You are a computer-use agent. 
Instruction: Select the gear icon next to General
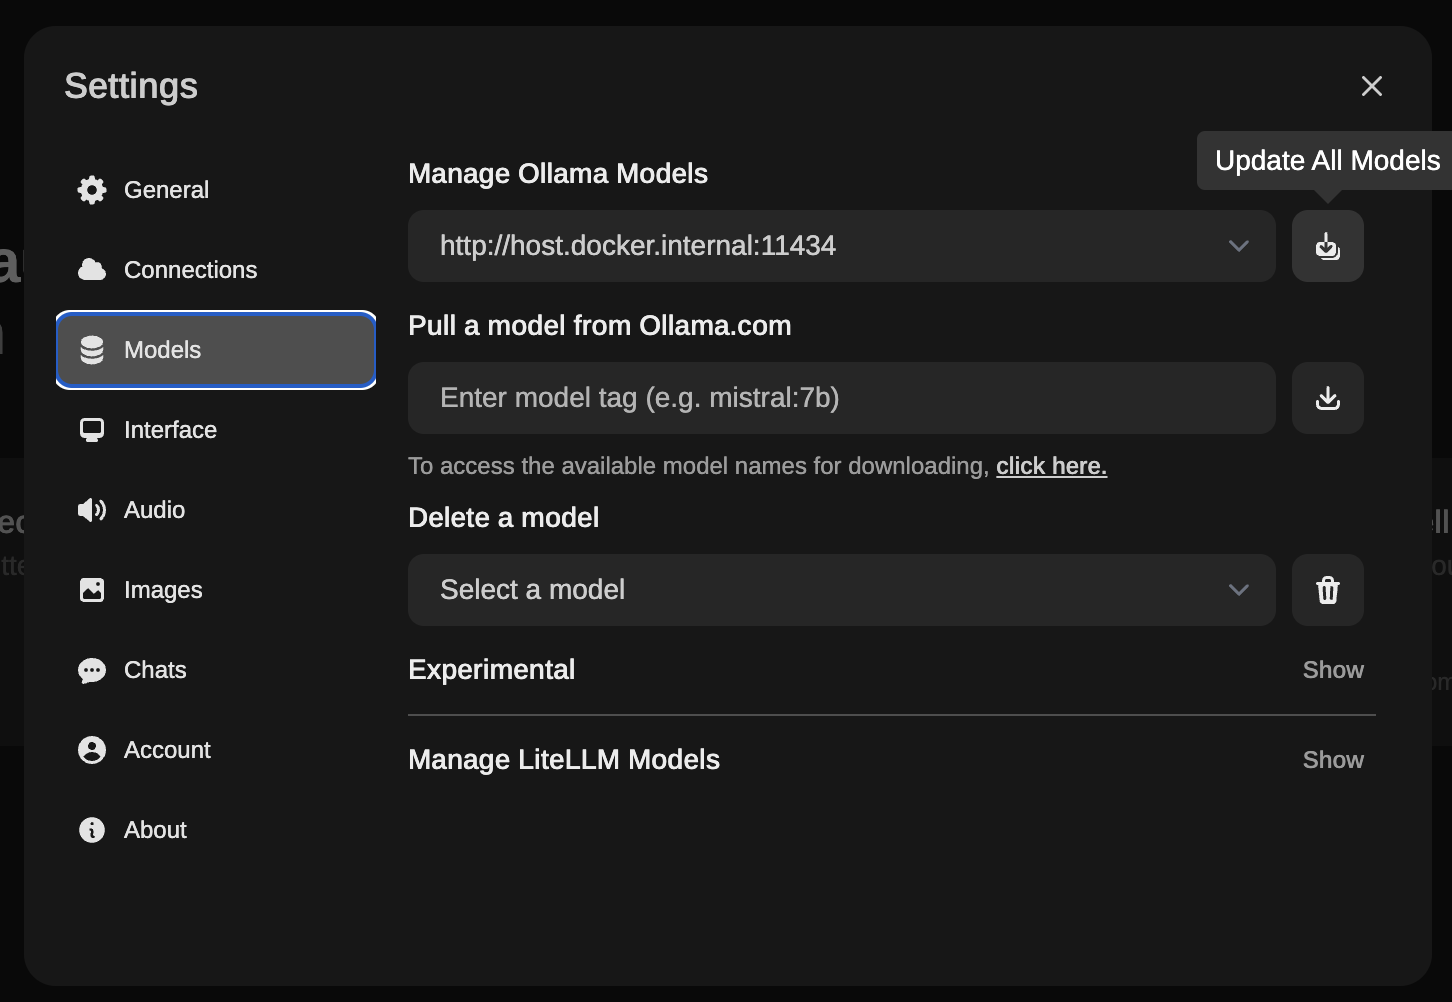coord(91,189)
